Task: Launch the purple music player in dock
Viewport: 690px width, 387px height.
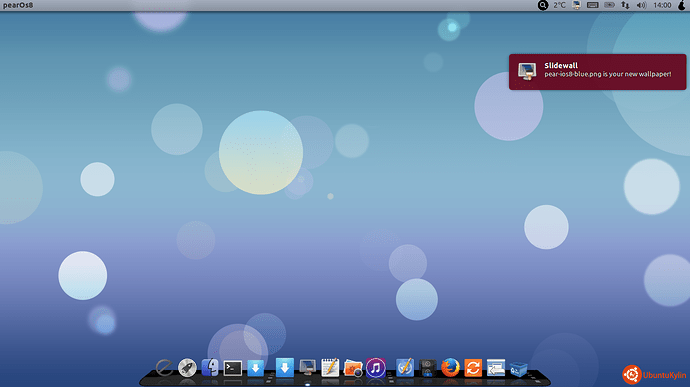Action: coord(376,368)
